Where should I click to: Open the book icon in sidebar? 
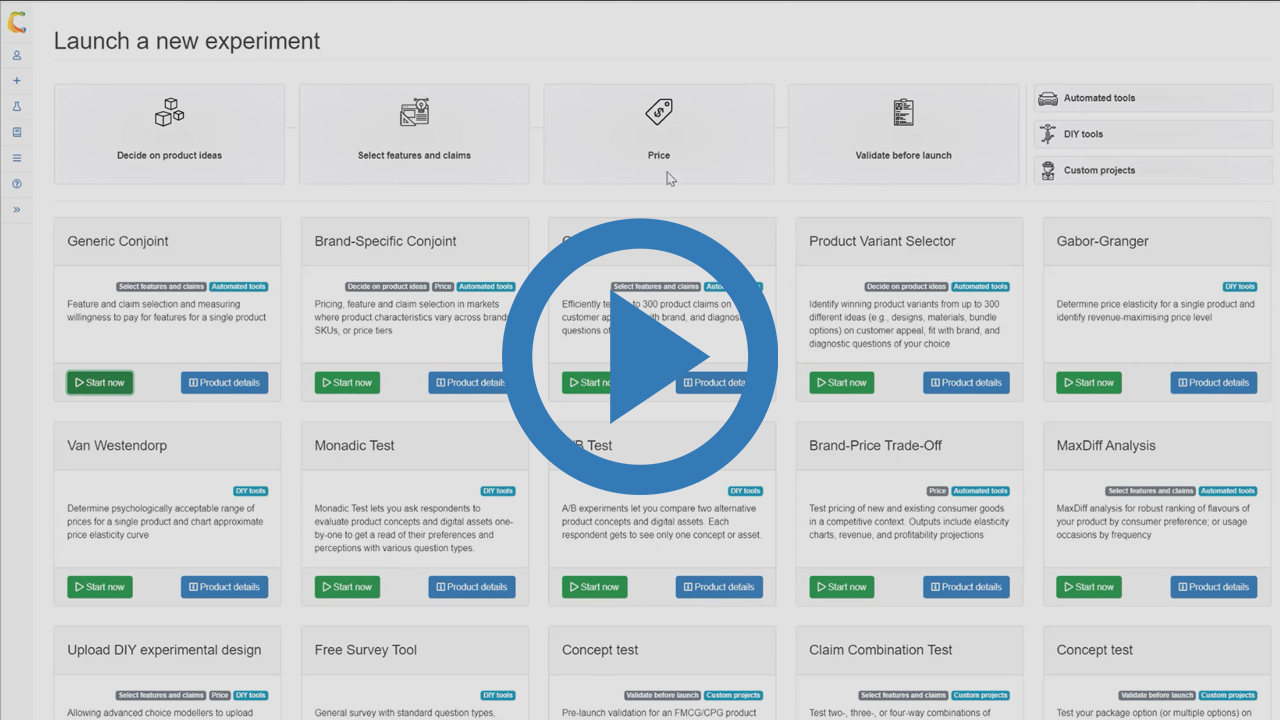coord(16,132)
